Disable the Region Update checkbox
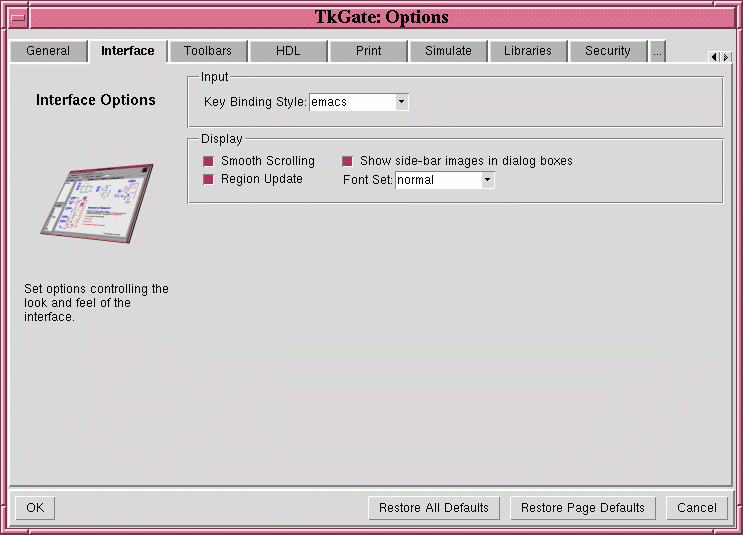 pyautogui.click(x=209, y=180)
